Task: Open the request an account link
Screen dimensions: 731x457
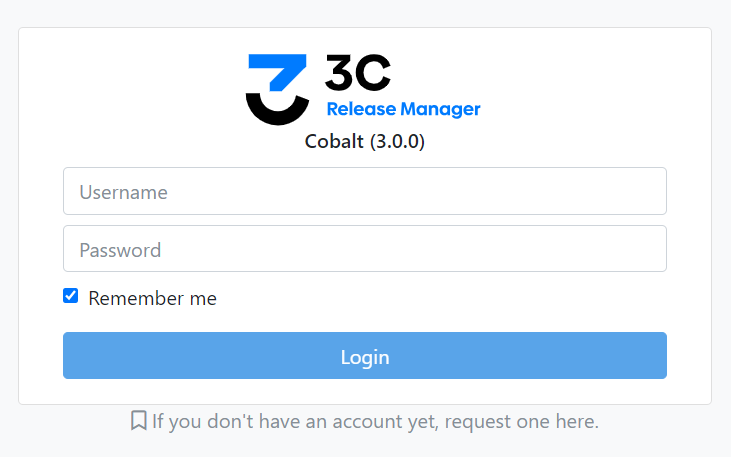Action: [x=375, y=422]
